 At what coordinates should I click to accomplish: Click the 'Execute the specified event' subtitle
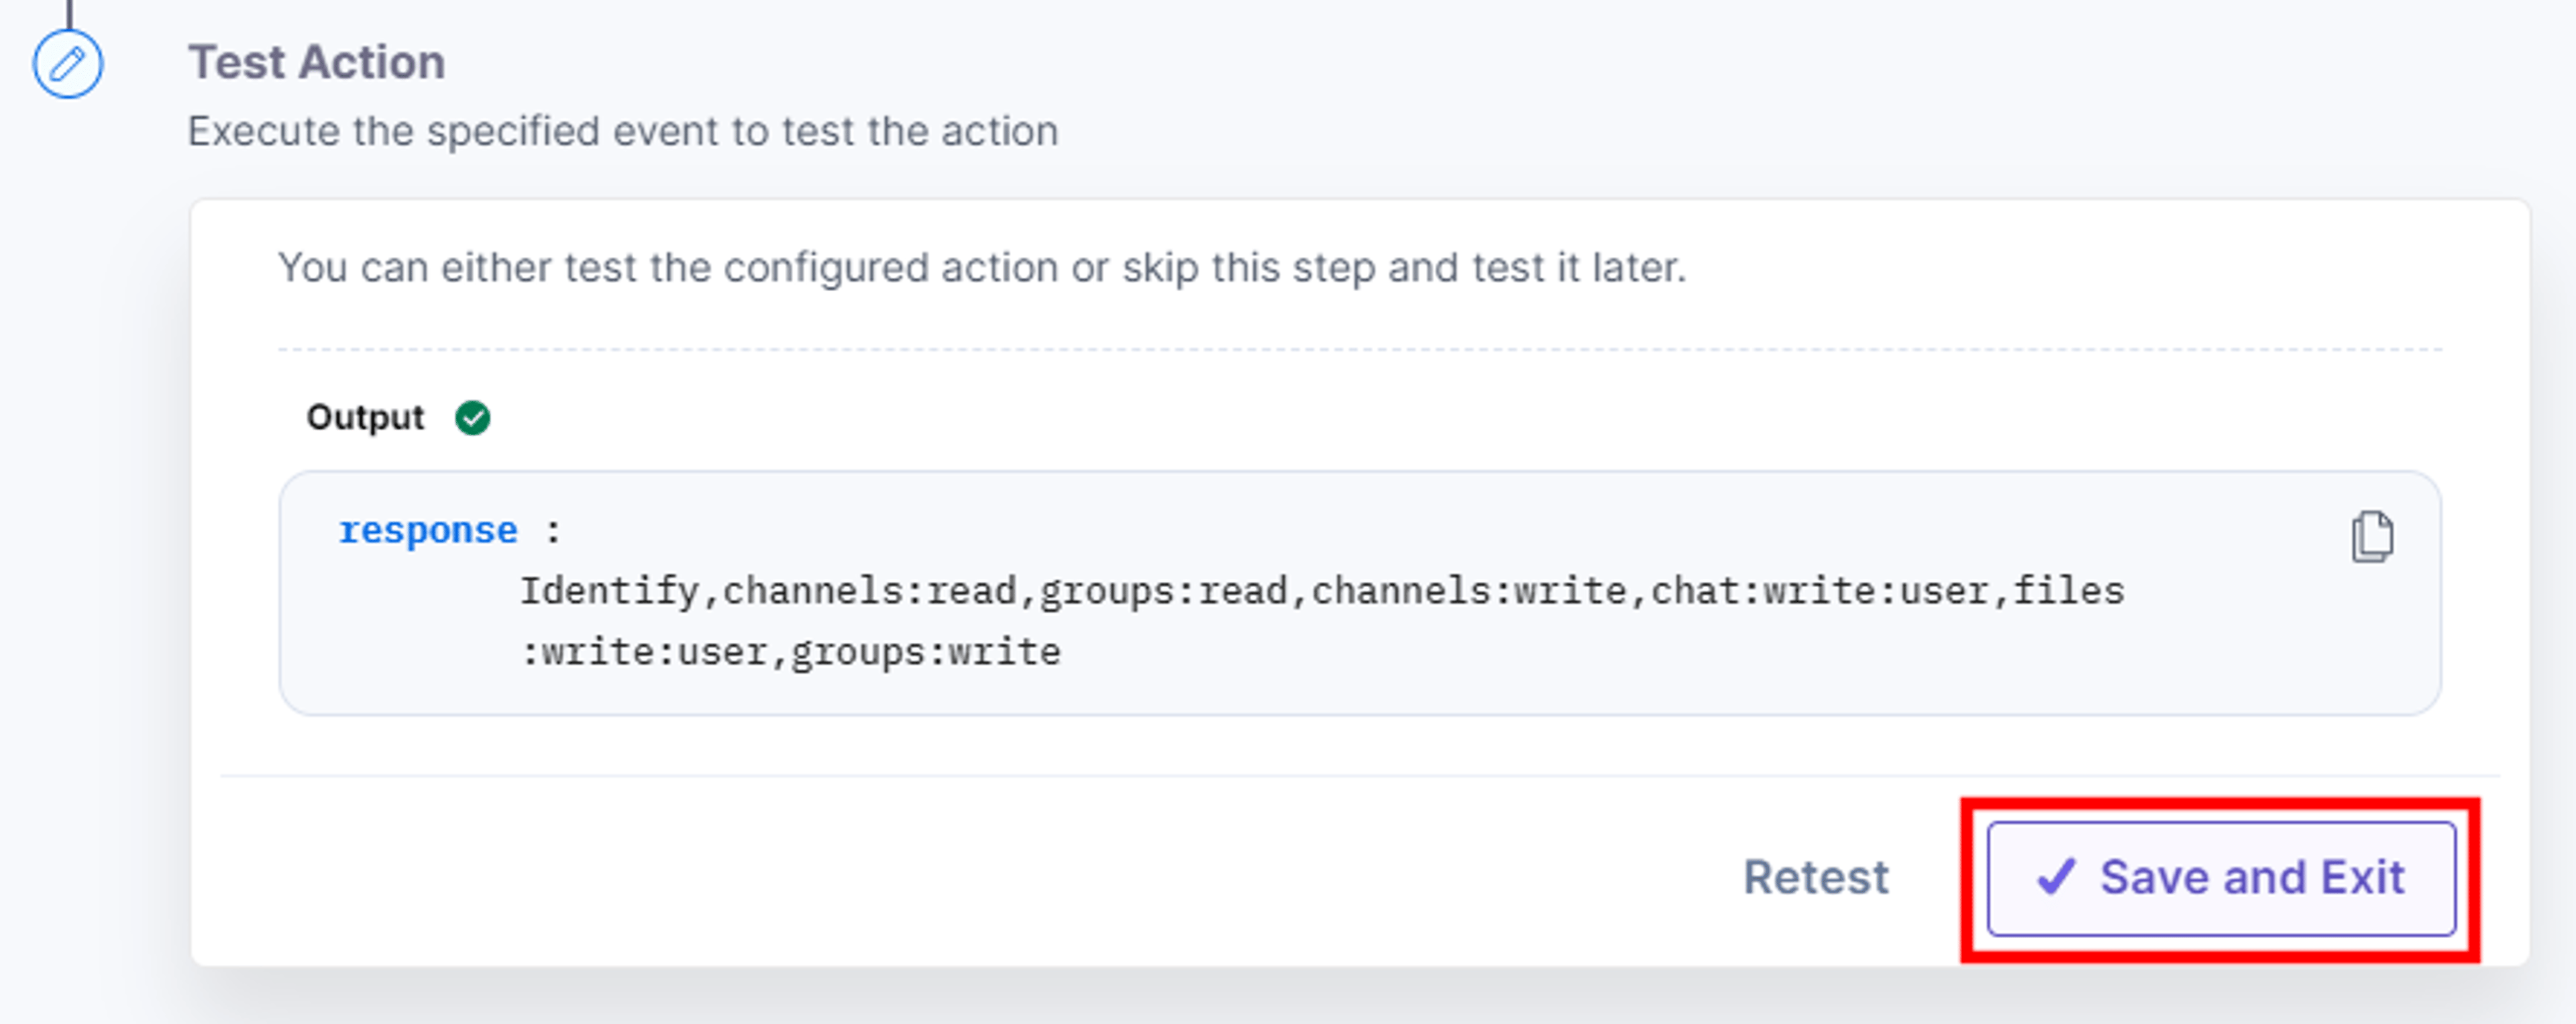point(623,131)
